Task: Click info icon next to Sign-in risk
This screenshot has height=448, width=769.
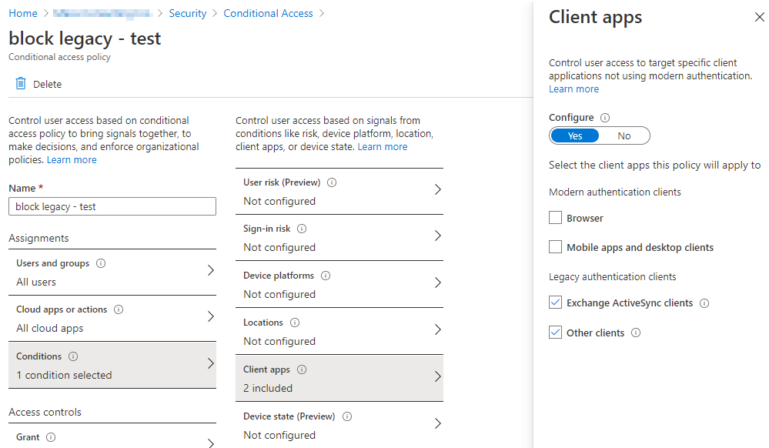Action: pyautogui.click(x=302, y=229)
